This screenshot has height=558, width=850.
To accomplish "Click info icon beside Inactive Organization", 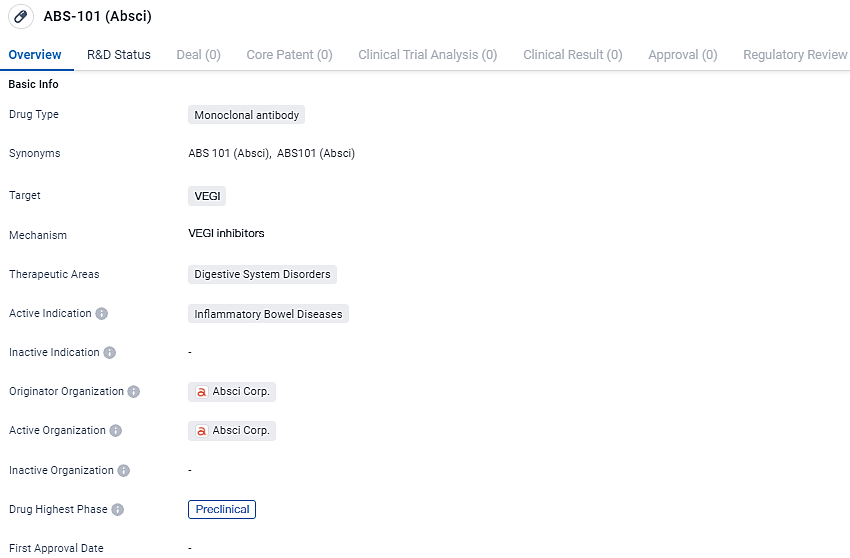I will click(124, 470).
